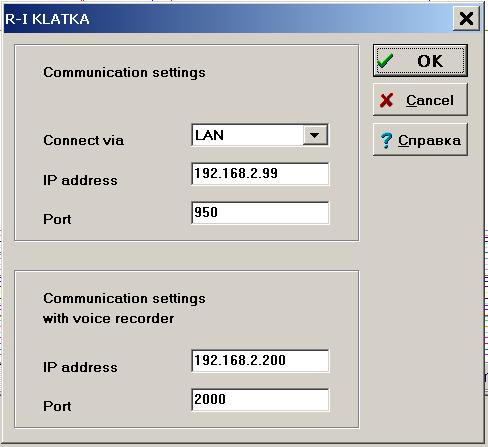The height and width of the screenshot is (447, 488).
Task: Focus the IP address field showing 192.168.2.99
Action: click(x=260, y=174)
